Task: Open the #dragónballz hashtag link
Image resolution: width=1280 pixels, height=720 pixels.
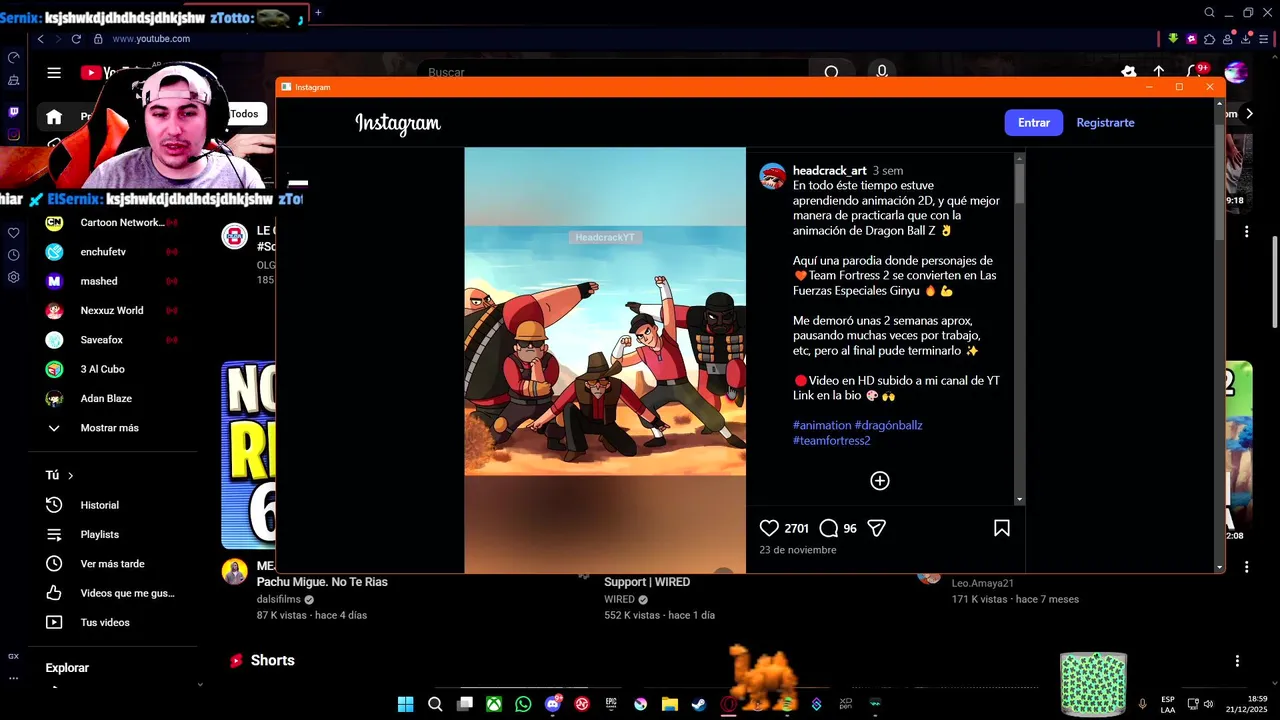Action: tap(889, 425)
